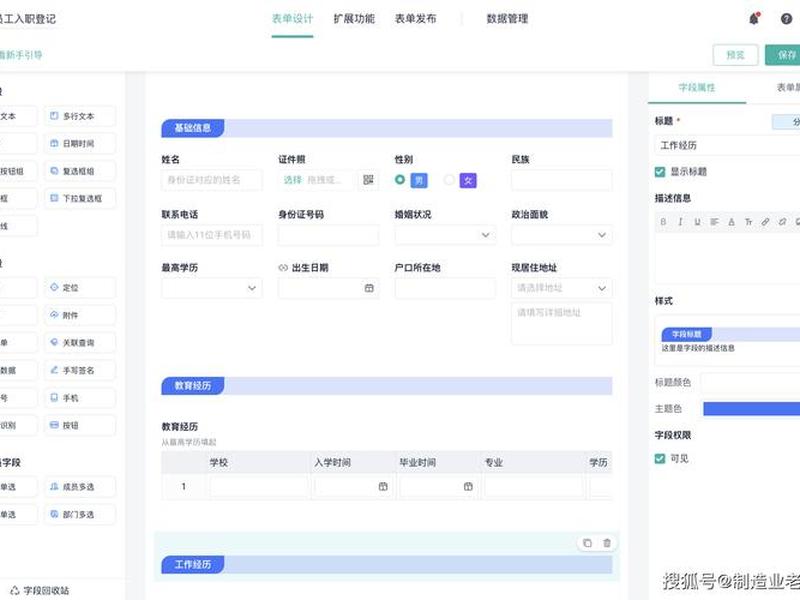Delete the 工作经历 field with trash icon
This screenshot has width=800, height=600.
[607, 543]
